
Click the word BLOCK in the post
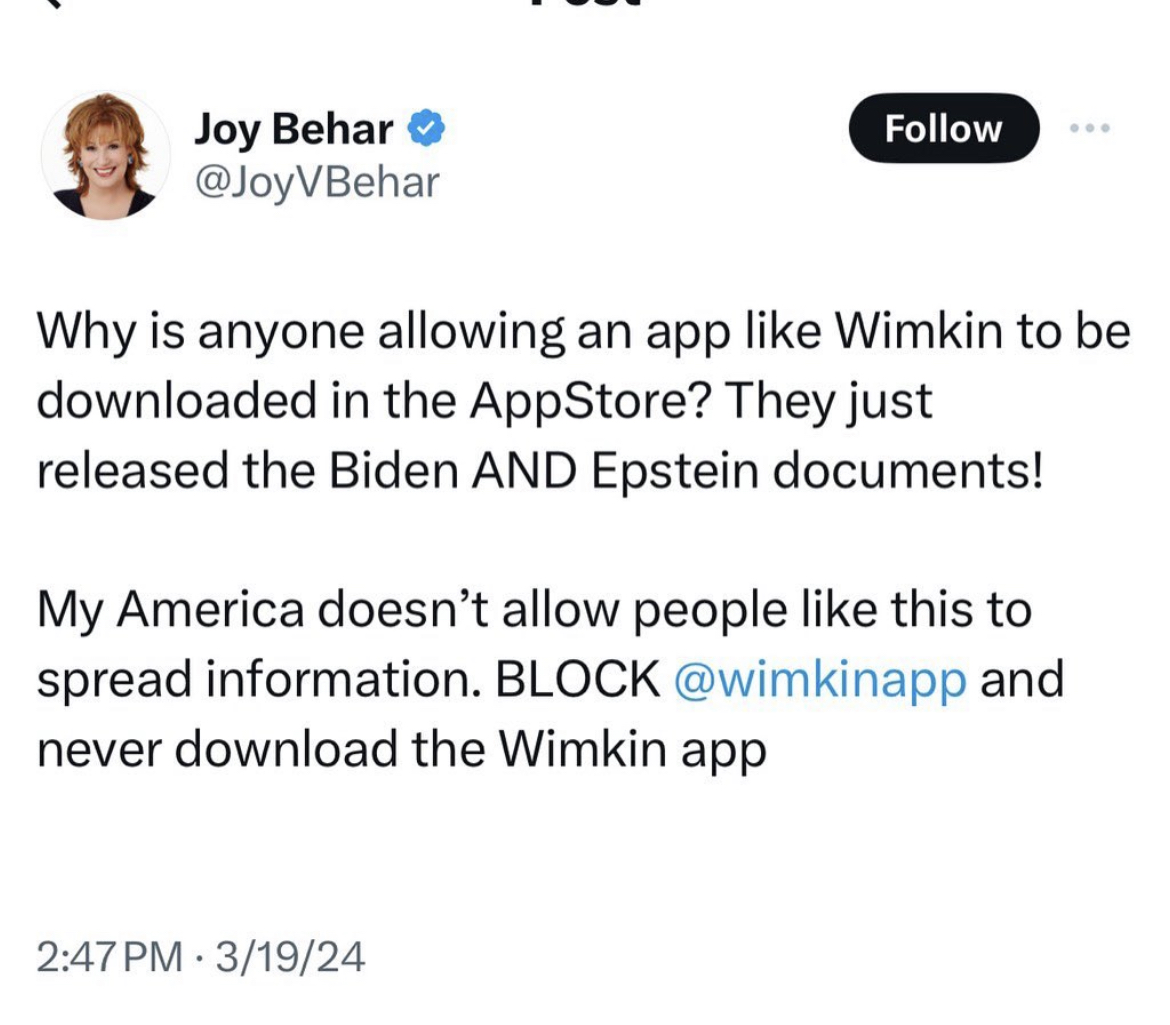point(579,681)
